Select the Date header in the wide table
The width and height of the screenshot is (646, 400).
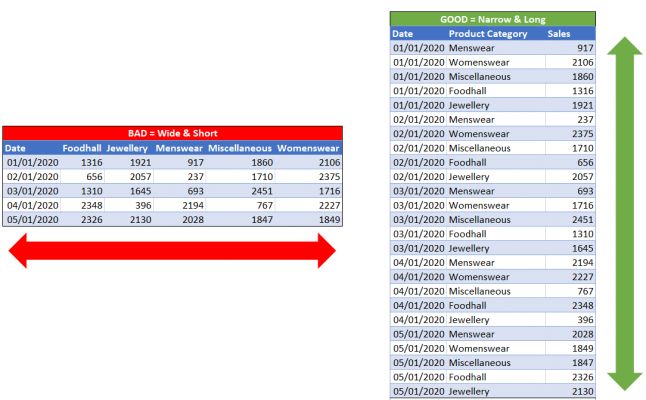pos(15,148)
